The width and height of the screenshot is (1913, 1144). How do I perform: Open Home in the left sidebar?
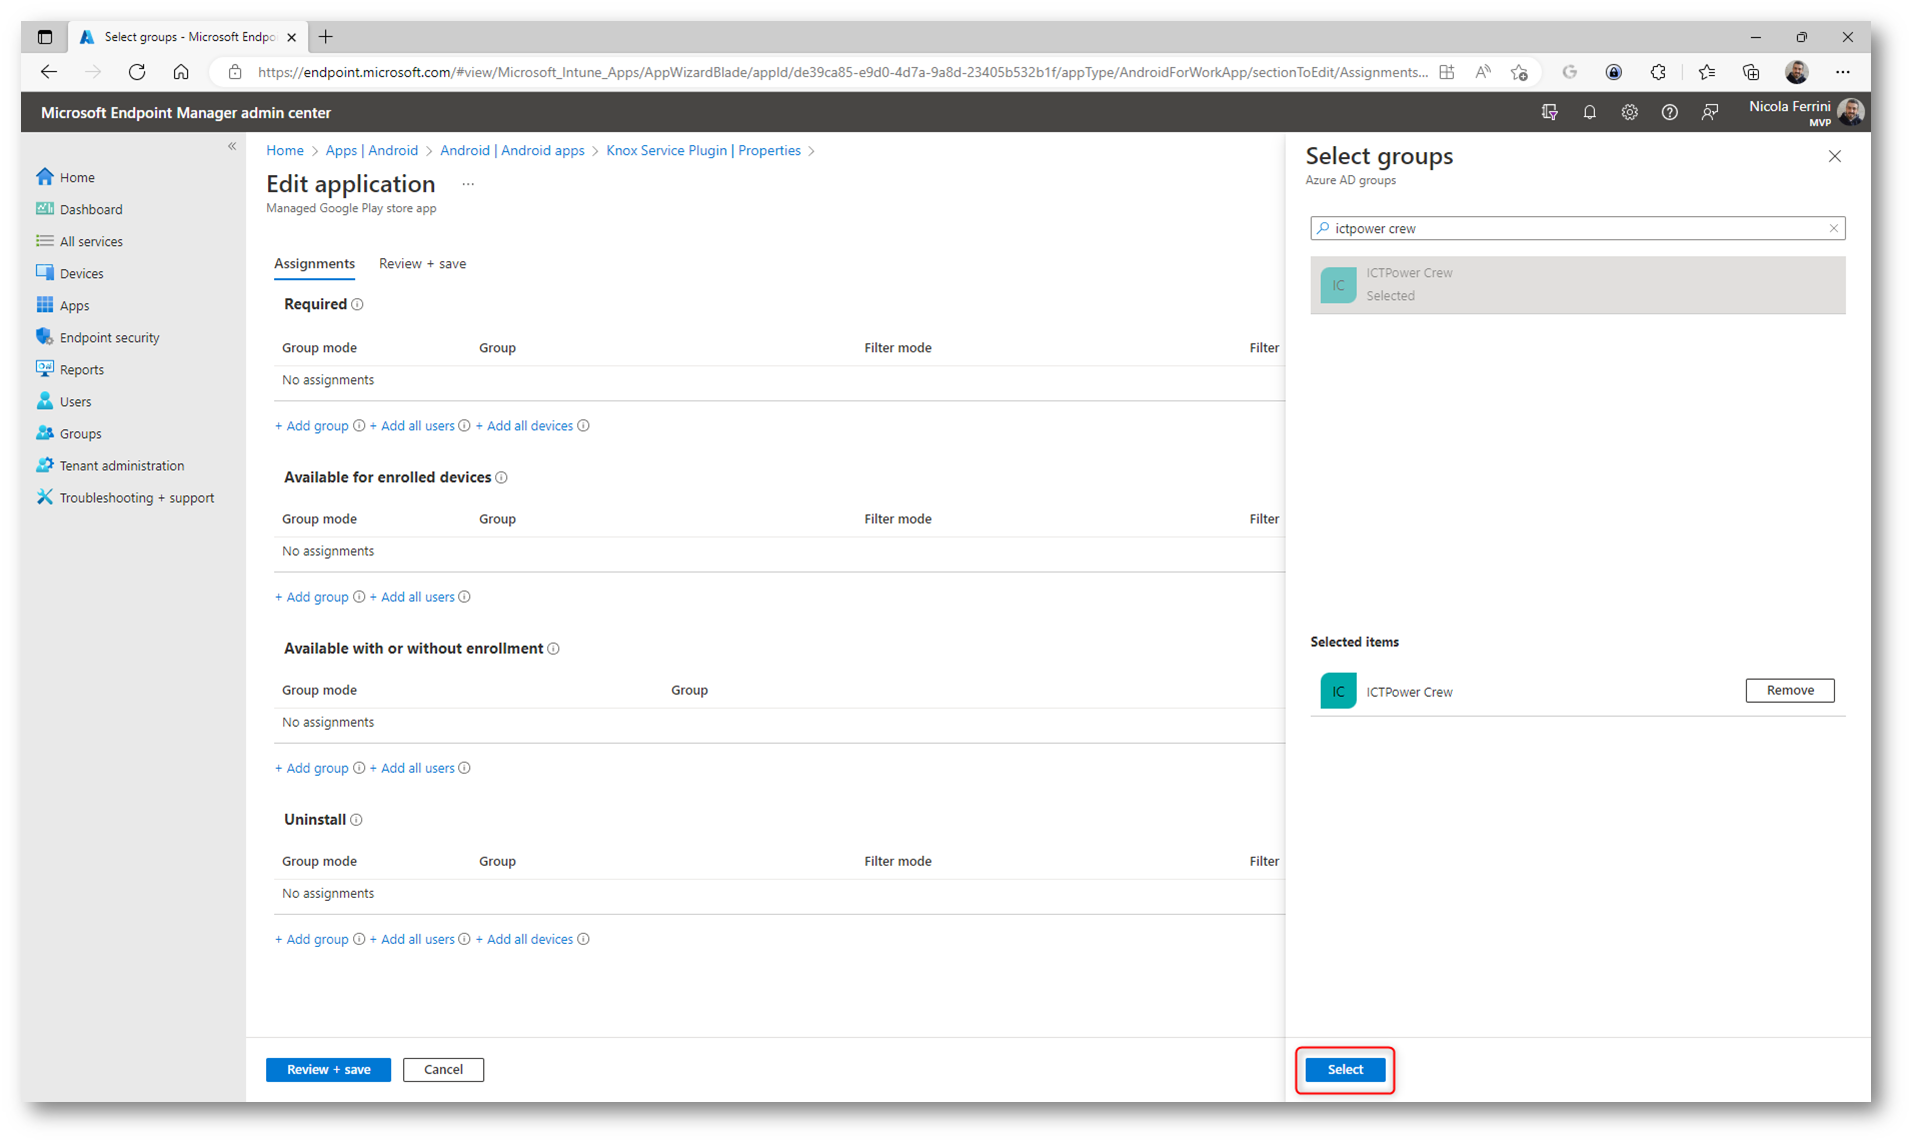77,177
